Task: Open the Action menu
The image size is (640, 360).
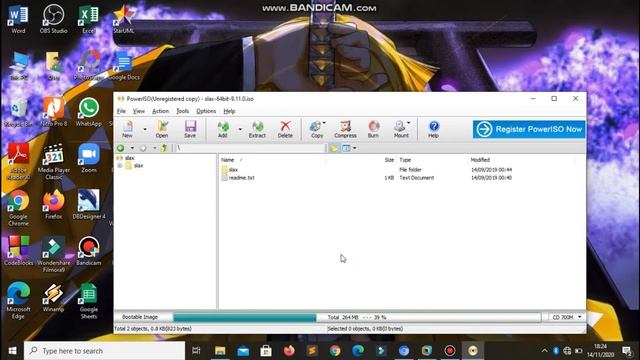Action: 160,111
